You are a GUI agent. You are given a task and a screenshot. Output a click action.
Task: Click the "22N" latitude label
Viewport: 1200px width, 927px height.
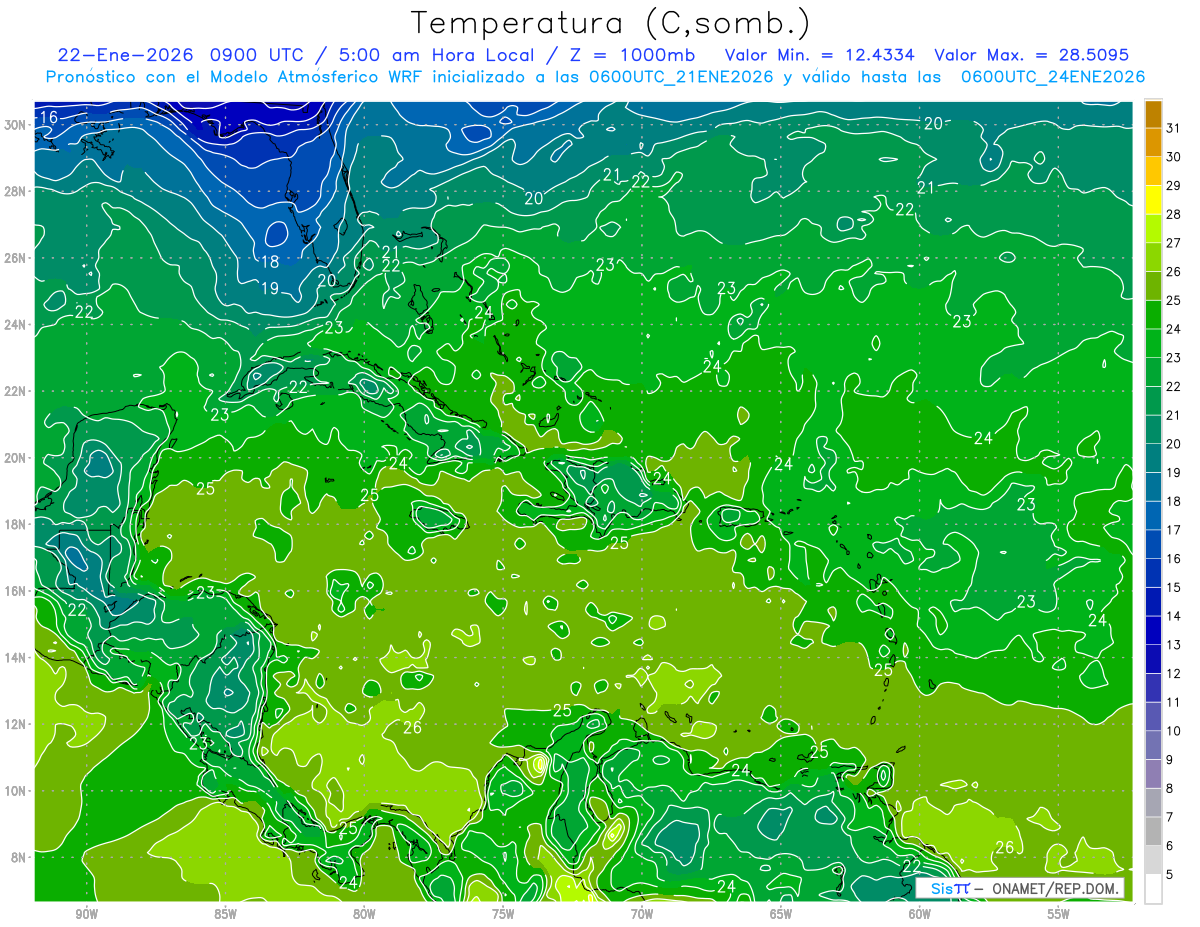[15, 391]
